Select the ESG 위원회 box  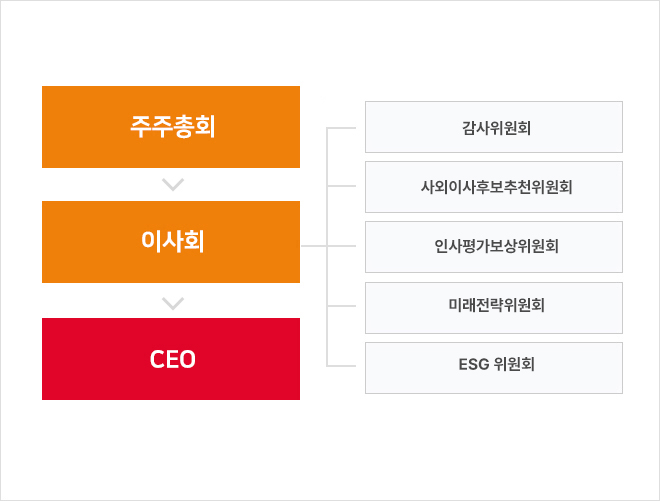click(494, 367)
